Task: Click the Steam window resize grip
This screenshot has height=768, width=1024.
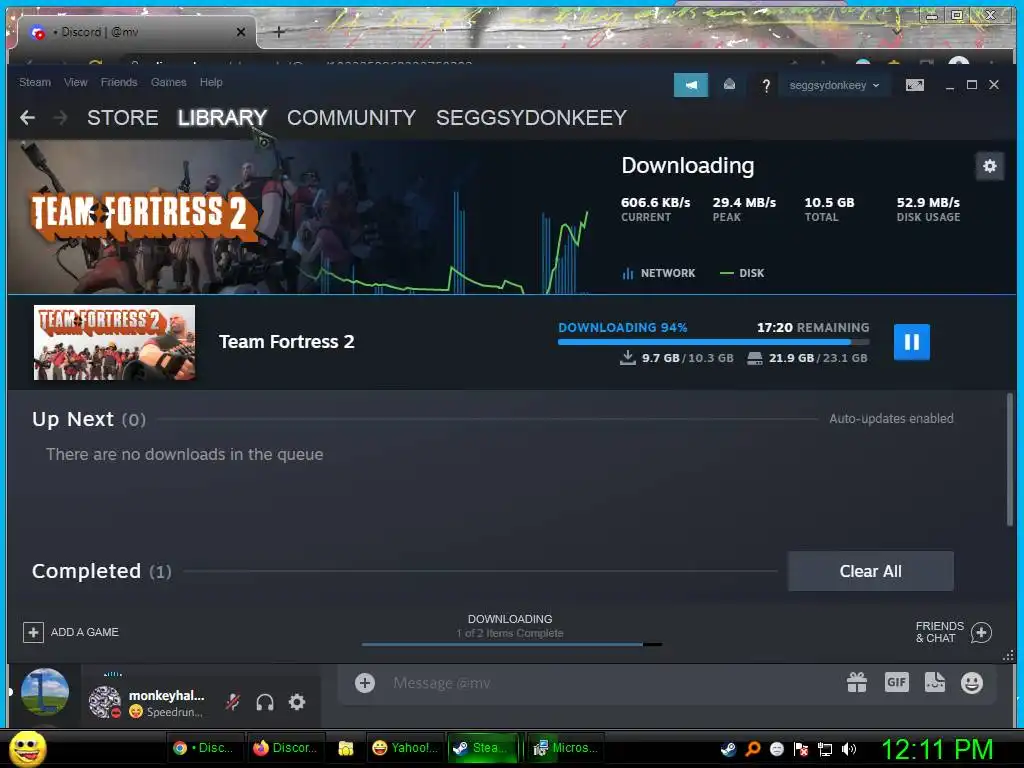Action: tap(1008, 655)
